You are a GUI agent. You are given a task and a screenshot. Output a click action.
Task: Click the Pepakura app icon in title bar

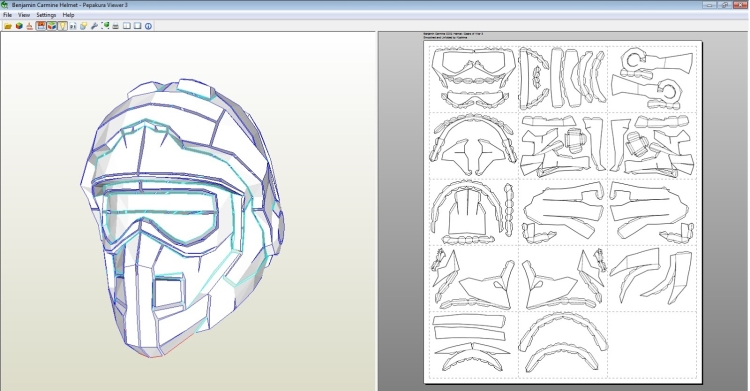(x=5, y=5)
